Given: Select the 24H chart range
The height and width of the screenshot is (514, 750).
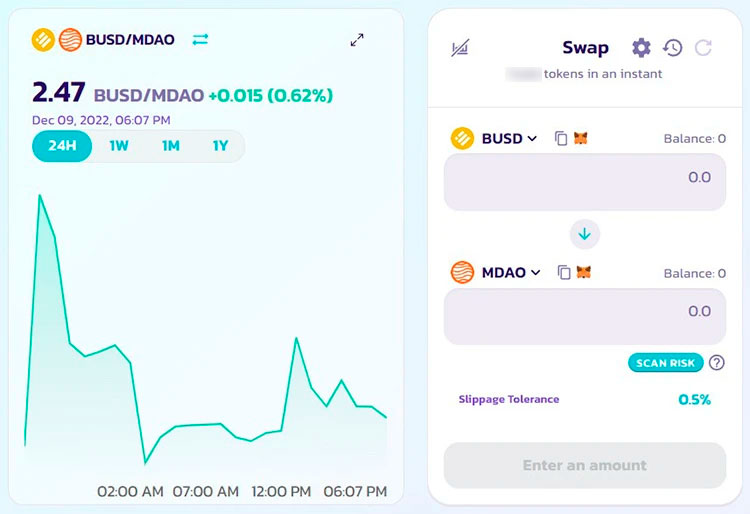Looking at the screenshot, I should click(x=62, y=146).
